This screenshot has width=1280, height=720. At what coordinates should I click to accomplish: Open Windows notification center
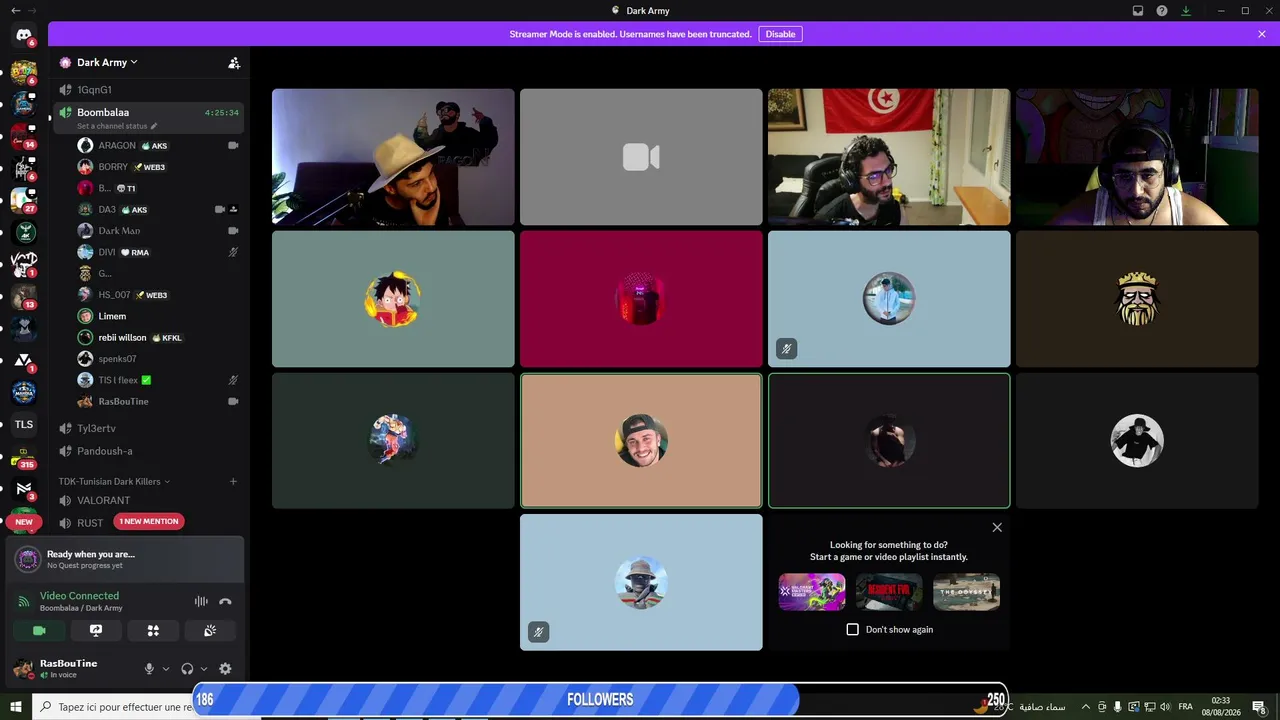tap(1259, 707)
